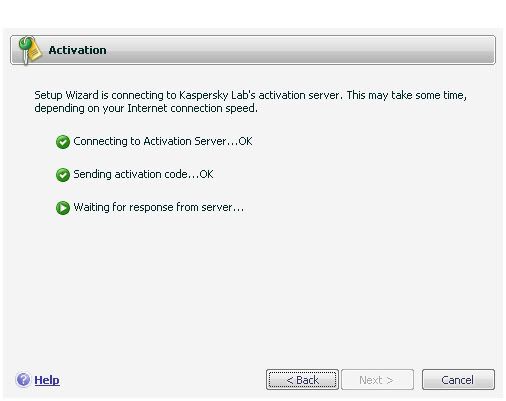Click the gray Activation header banner bar
506x401 pixels.
click(253, 50)
